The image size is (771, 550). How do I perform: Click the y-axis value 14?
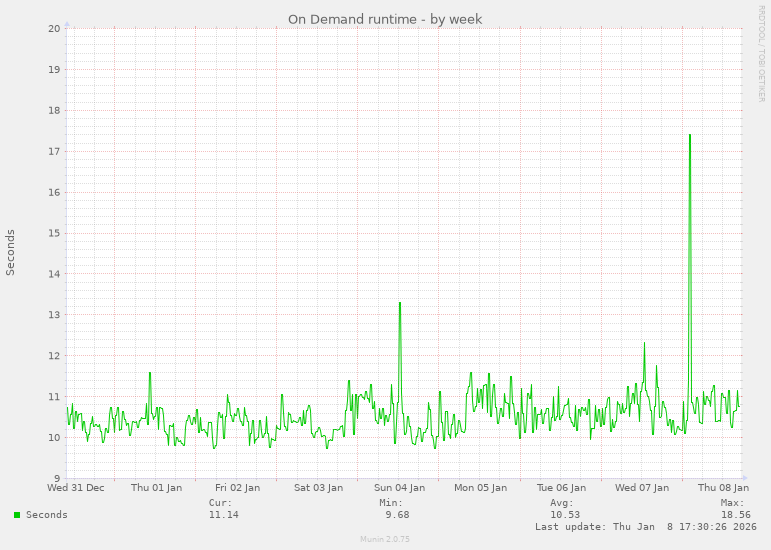(x=54, y=274)
